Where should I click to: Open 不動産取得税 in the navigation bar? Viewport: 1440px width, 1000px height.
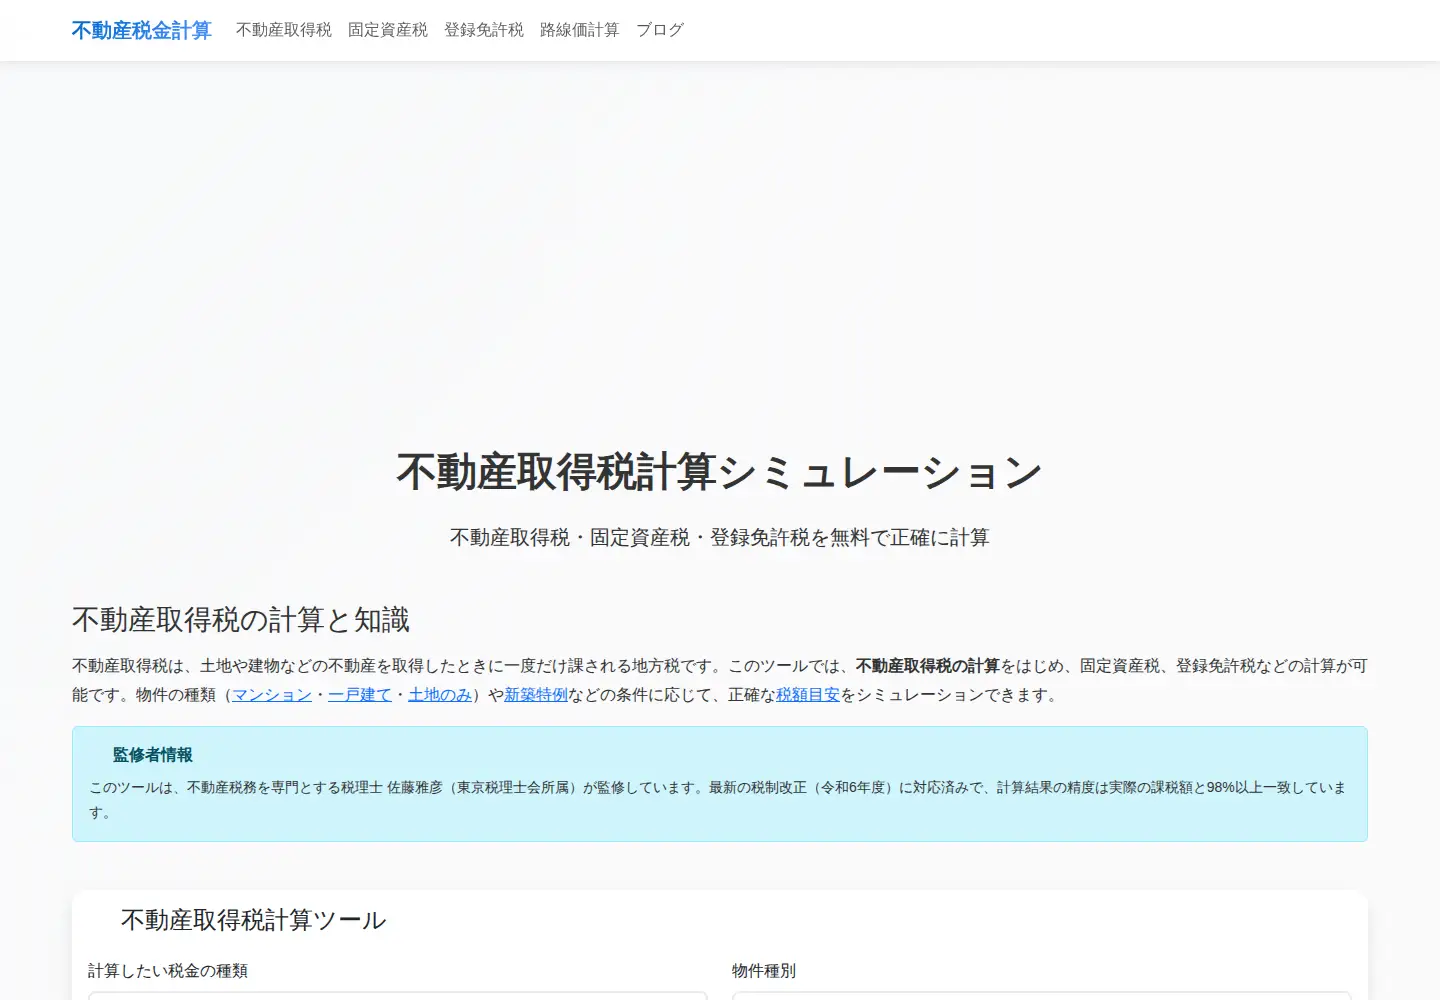point(284,30)
